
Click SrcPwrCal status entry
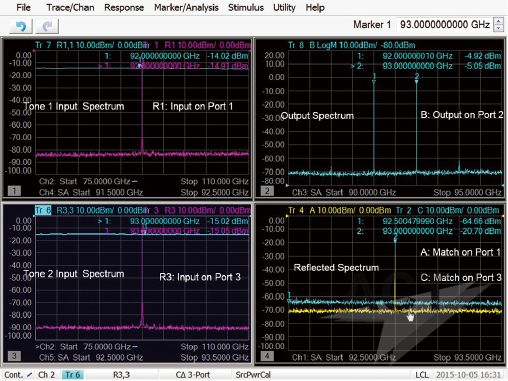(253, 375)
